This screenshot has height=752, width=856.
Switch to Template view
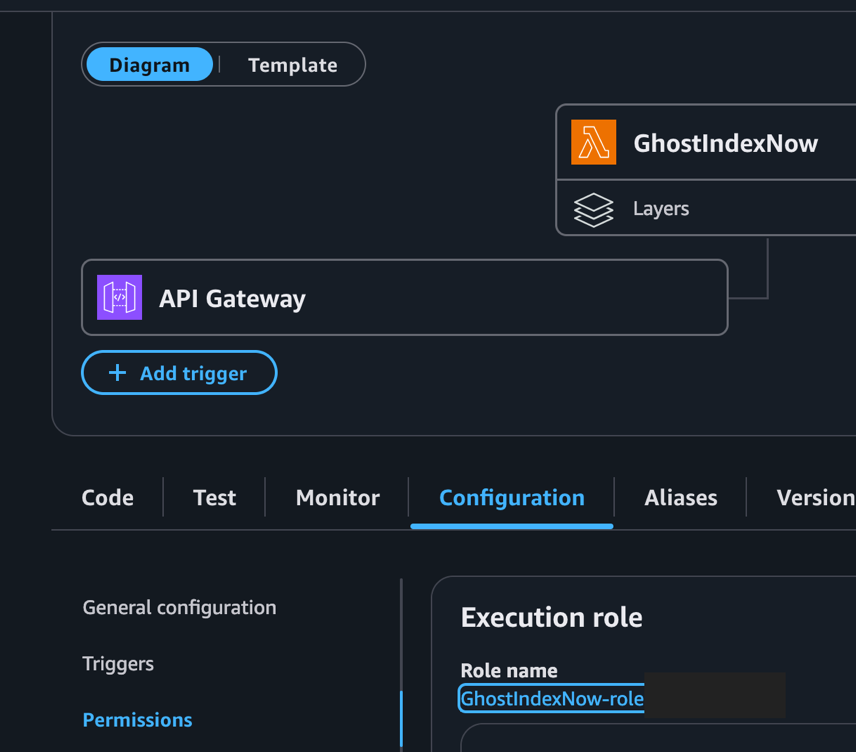(293, 65)
